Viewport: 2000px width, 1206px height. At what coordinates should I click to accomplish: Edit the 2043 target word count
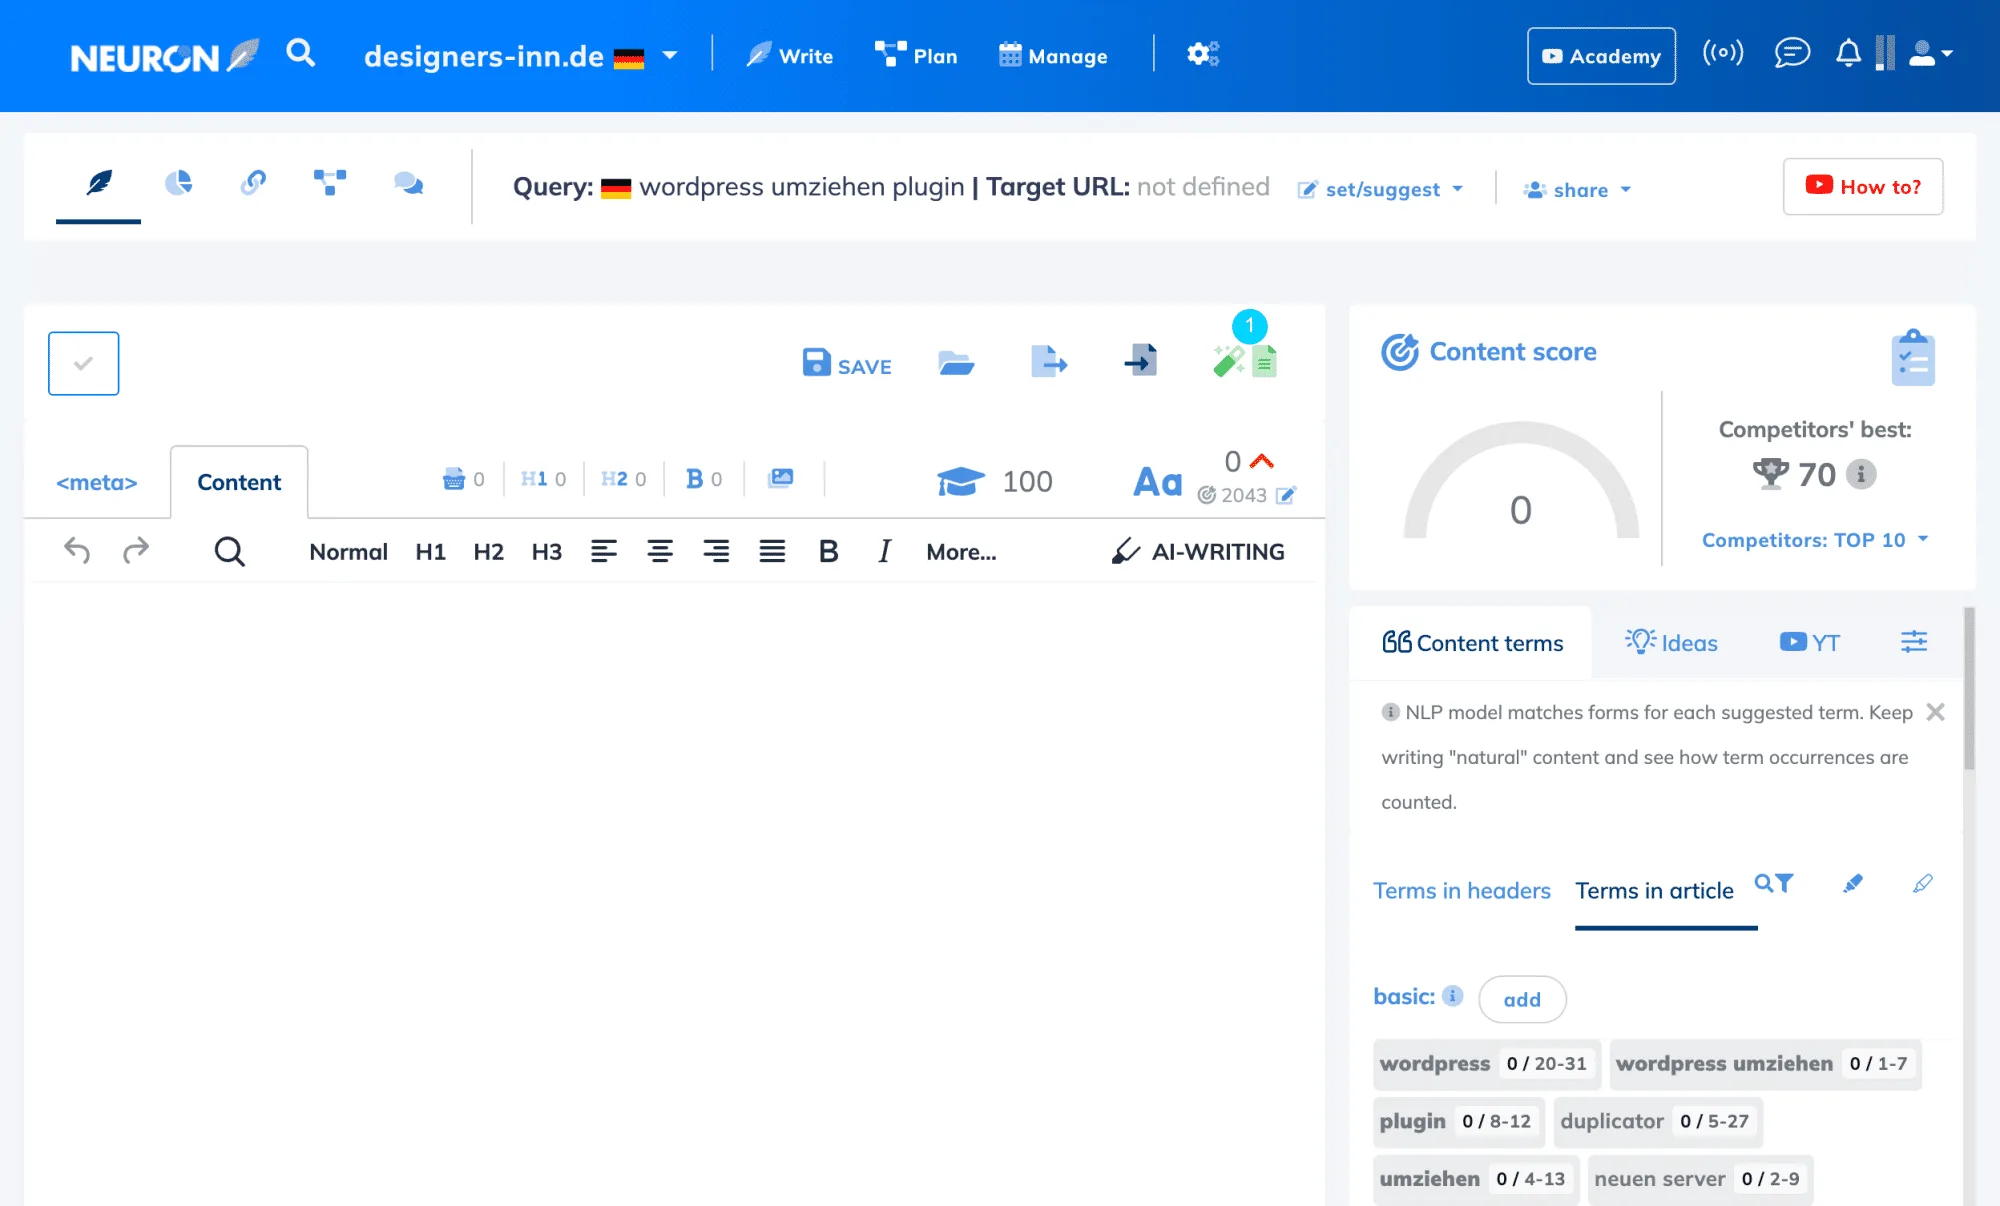(x=1286, y=495)
